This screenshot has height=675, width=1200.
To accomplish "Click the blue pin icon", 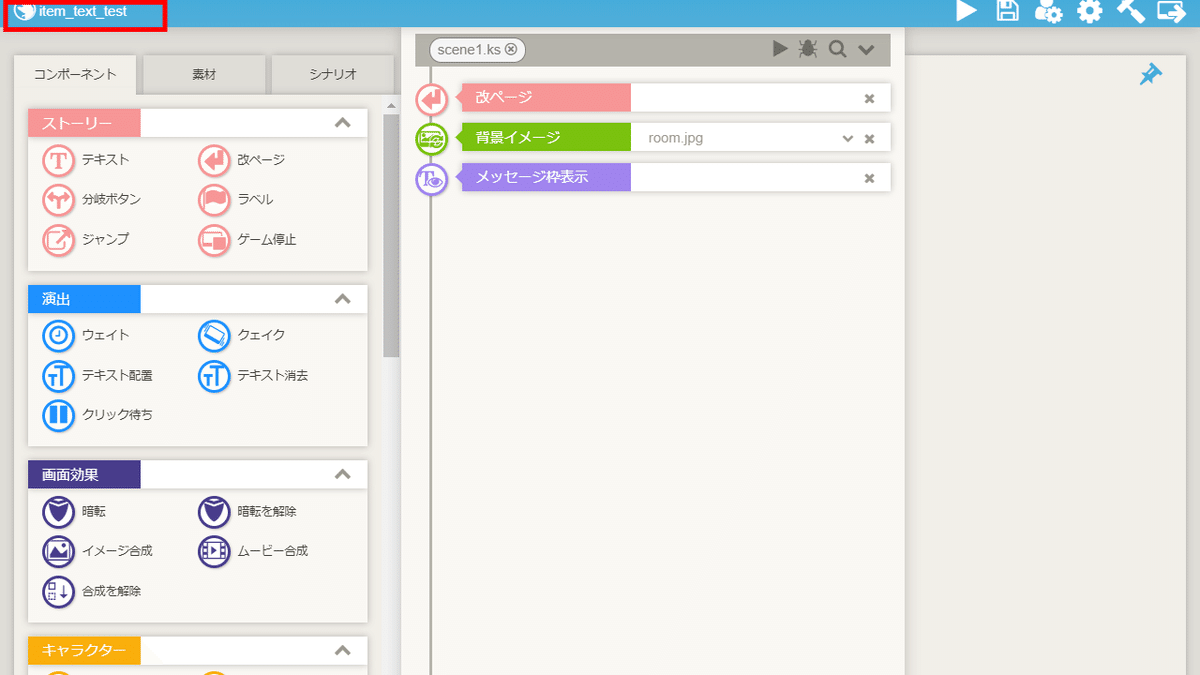I will [x=1151, y=75].
